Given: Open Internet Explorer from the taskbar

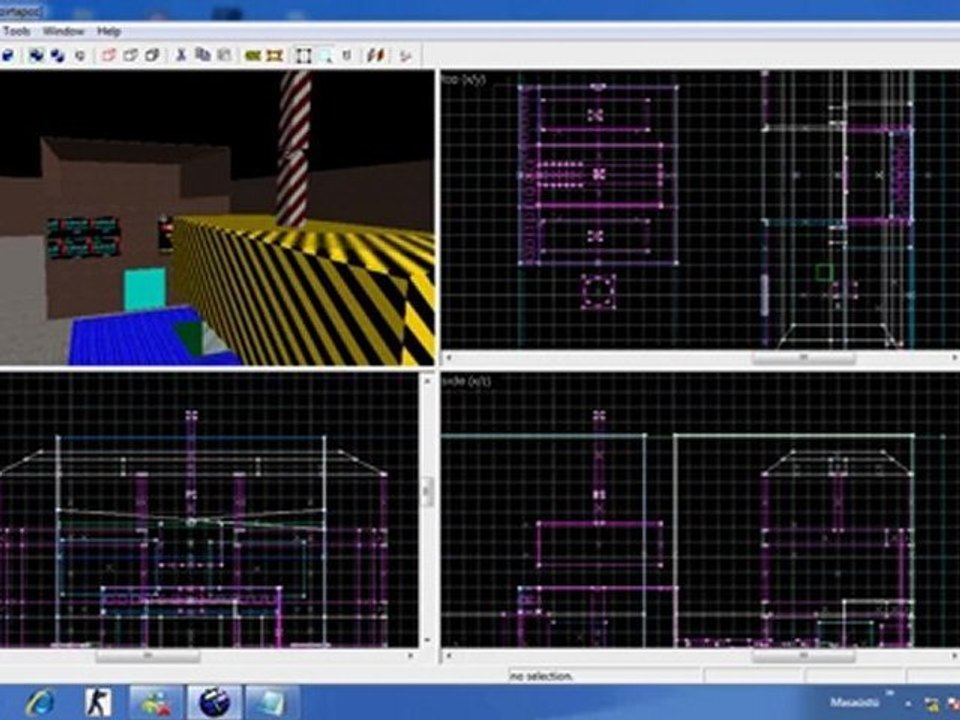Looking at the screenshot, I should coord(40,703).
